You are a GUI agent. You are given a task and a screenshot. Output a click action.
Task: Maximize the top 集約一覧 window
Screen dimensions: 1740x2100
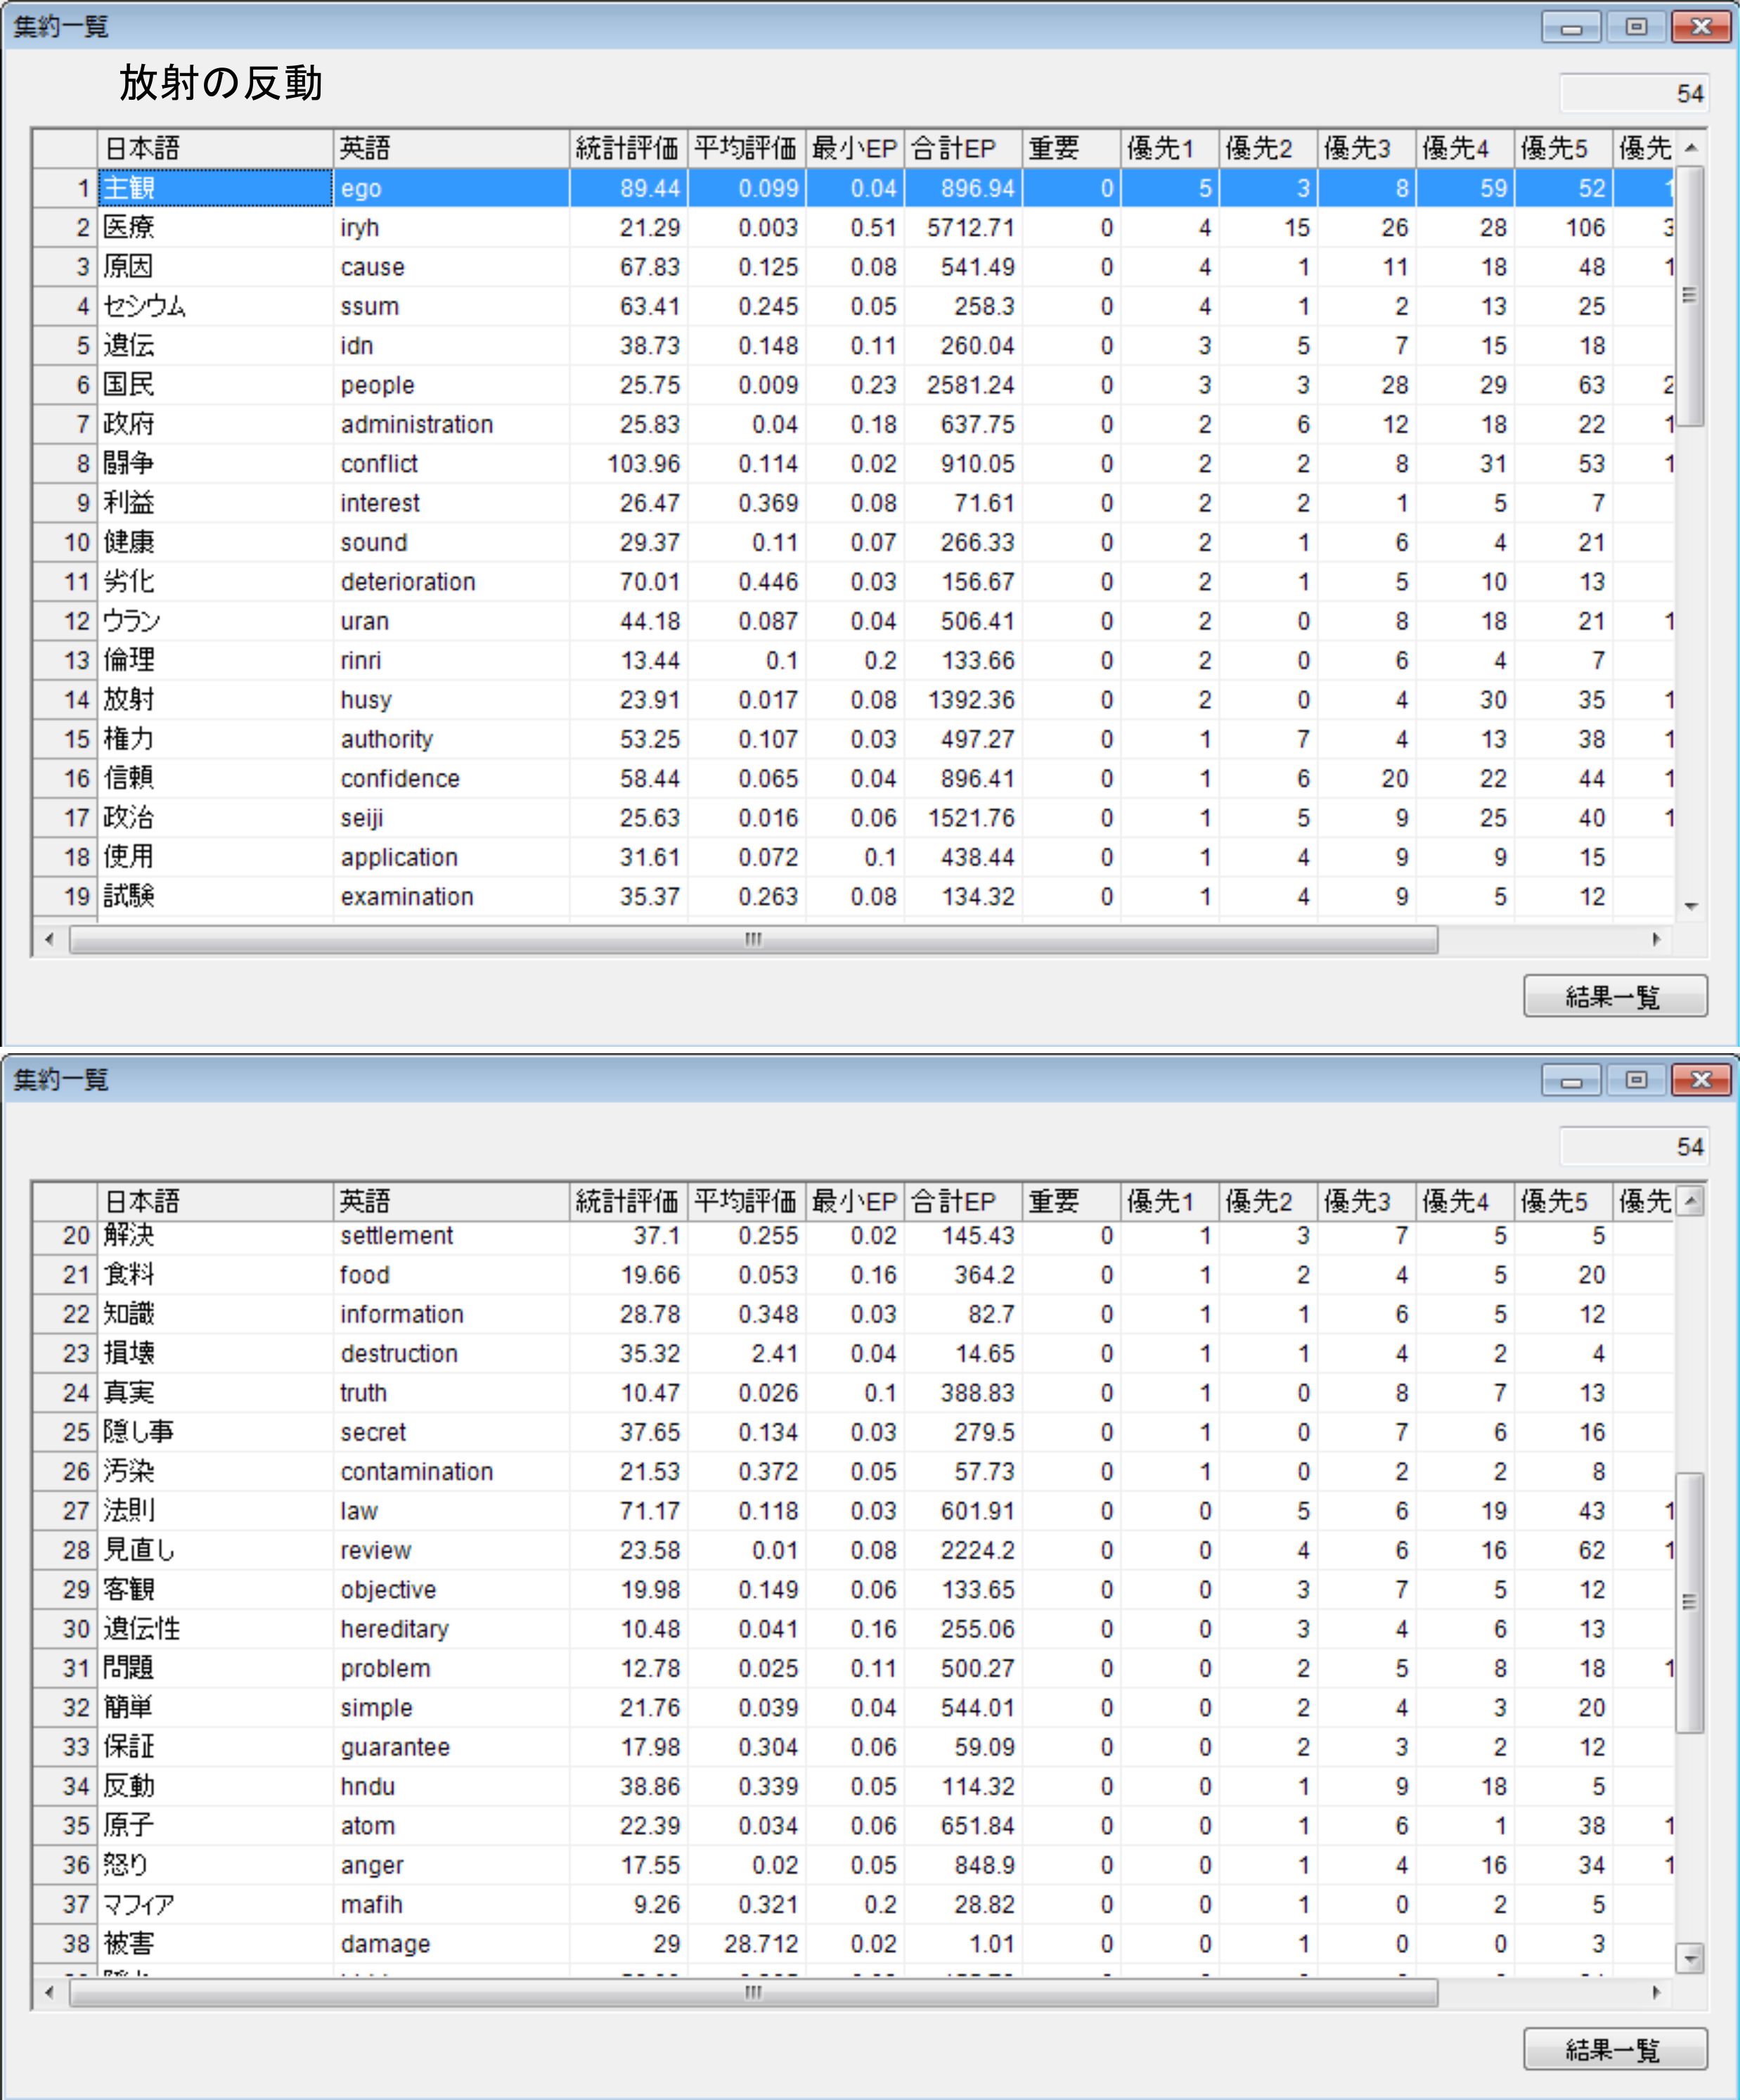1636,27
